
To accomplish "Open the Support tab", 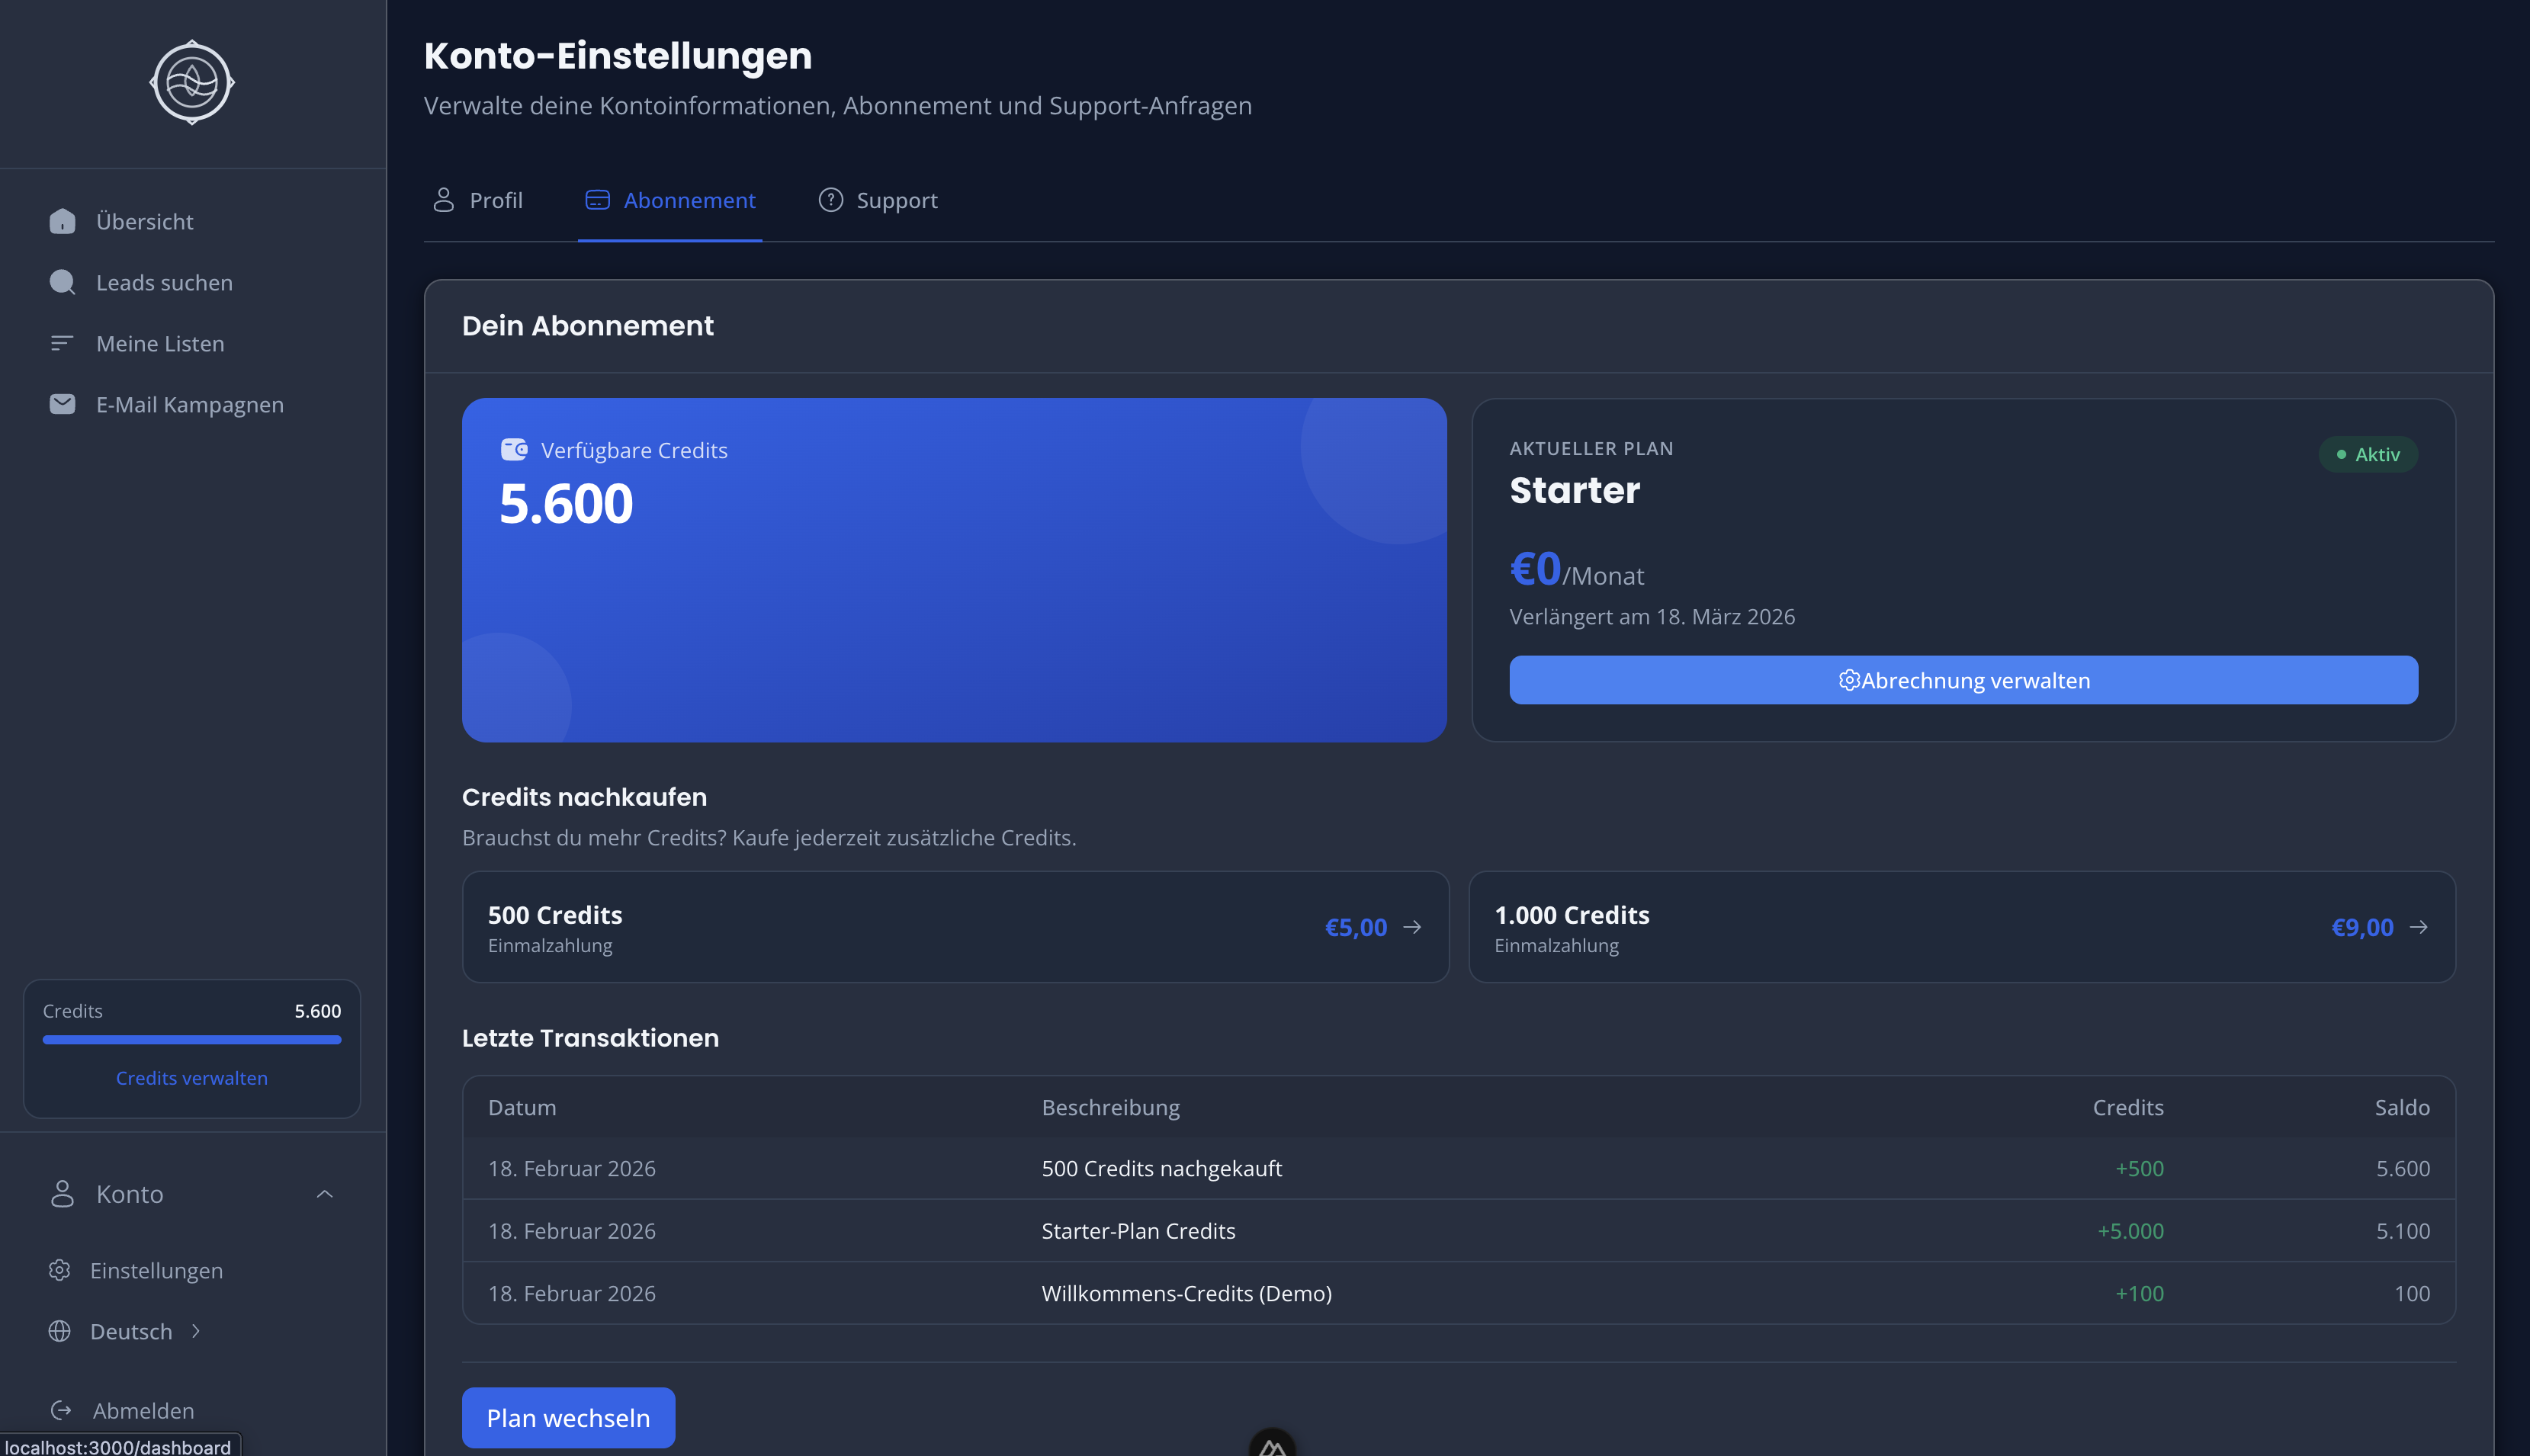I will pyautogui.click(x=878, y=200).
